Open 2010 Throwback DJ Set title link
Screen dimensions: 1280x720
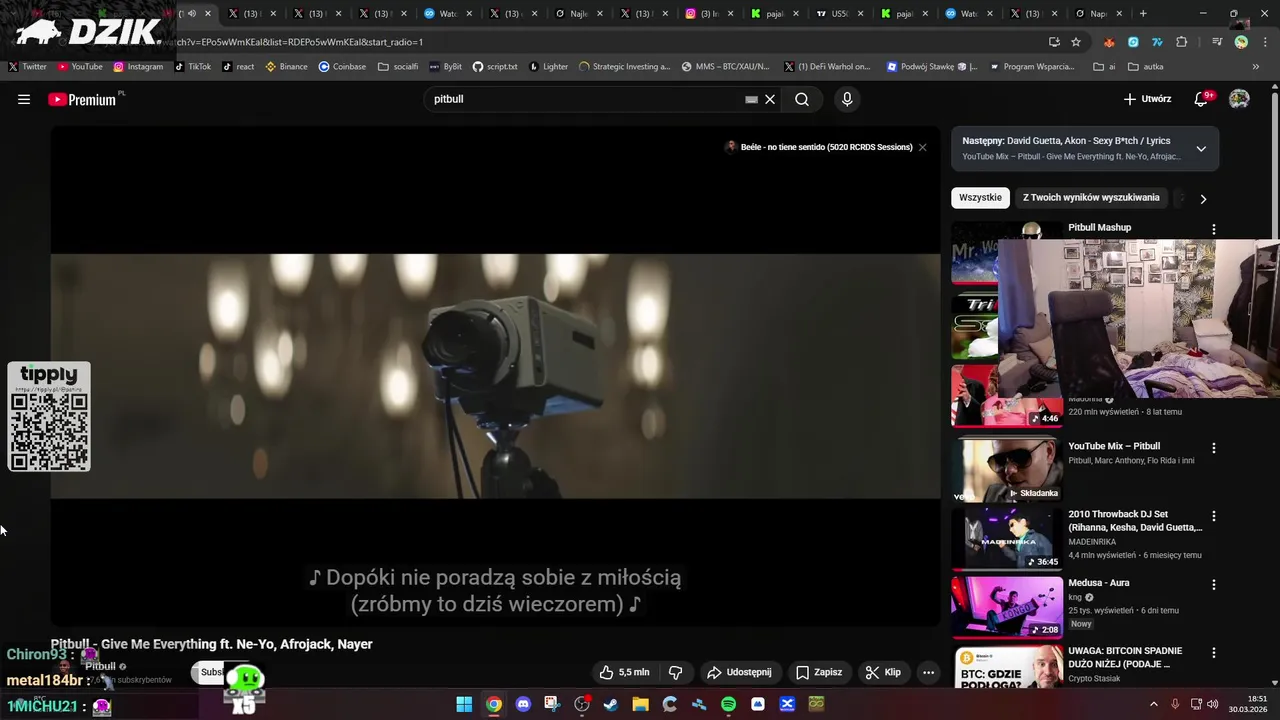(1135, 521)
